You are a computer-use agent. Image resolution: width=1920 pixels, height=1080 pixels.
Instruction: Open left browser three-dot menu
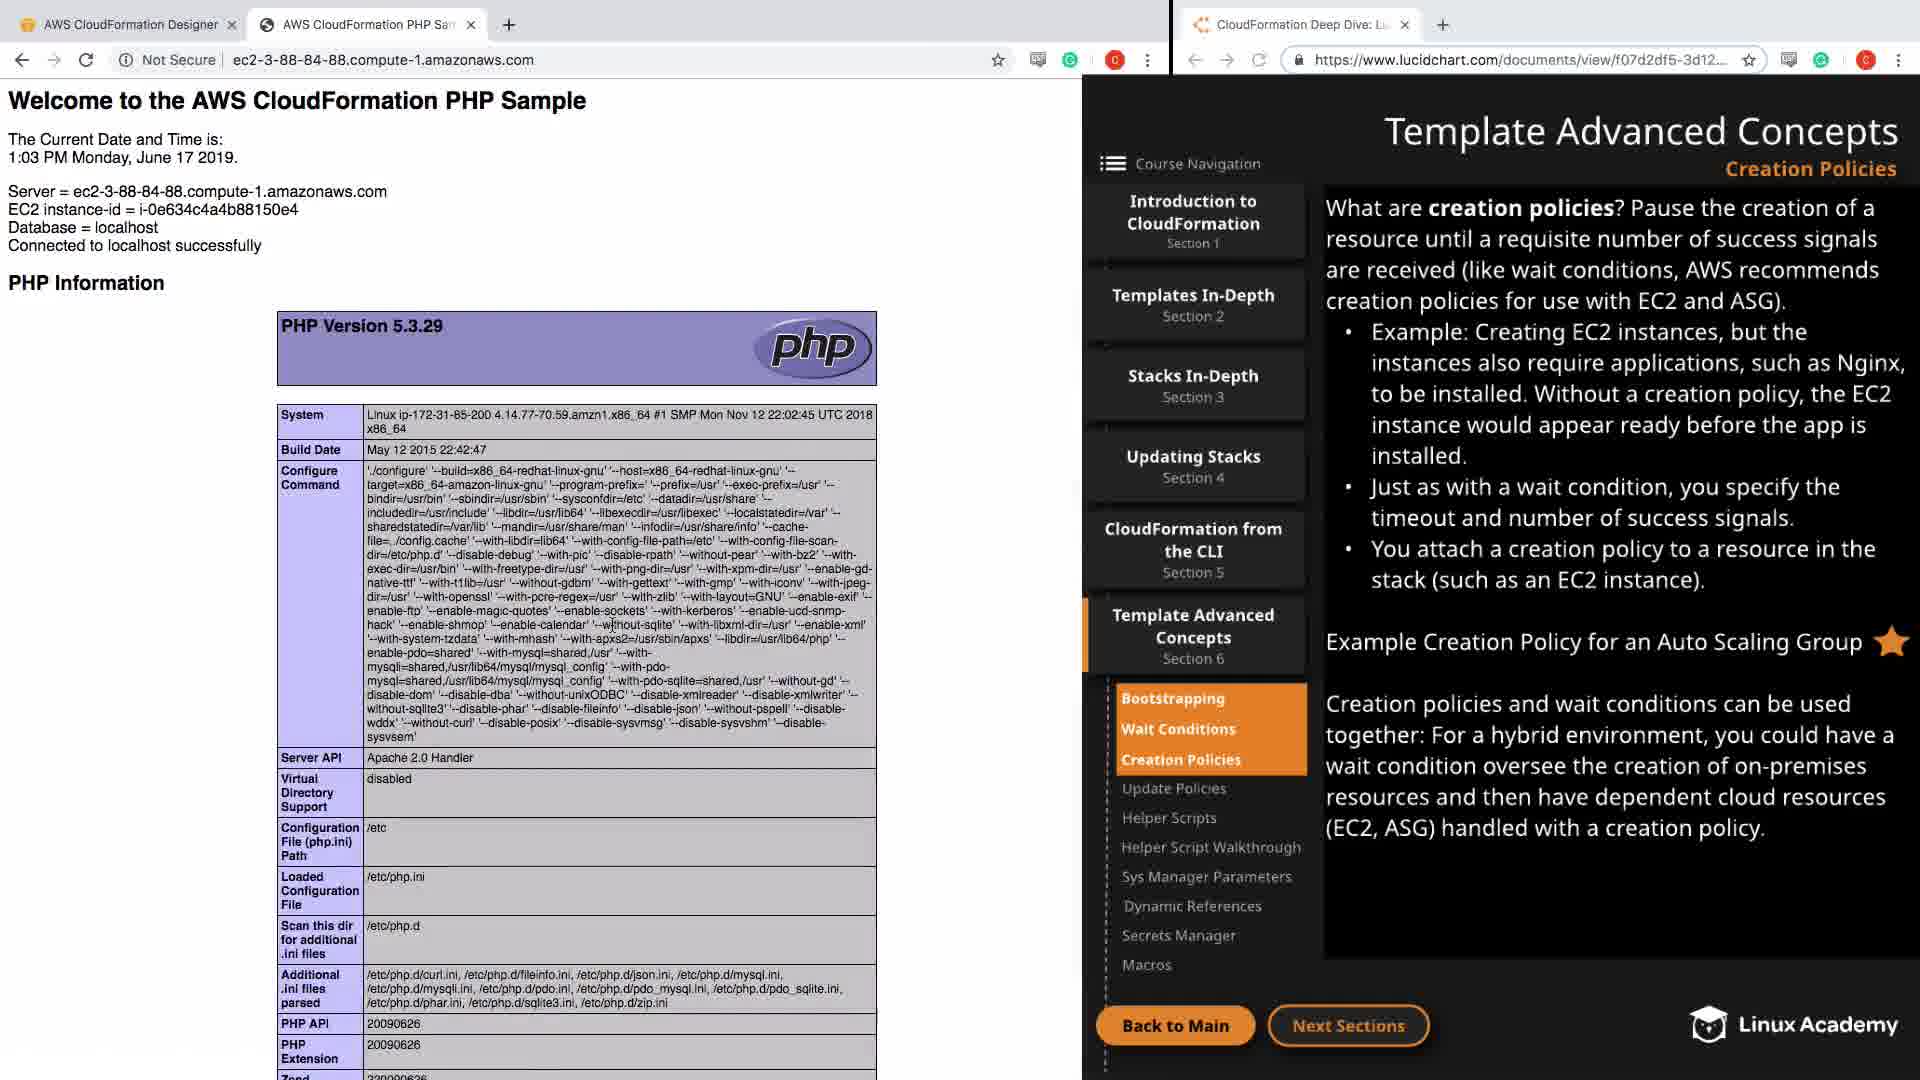pyautogui.click(x=1147, y=60)
